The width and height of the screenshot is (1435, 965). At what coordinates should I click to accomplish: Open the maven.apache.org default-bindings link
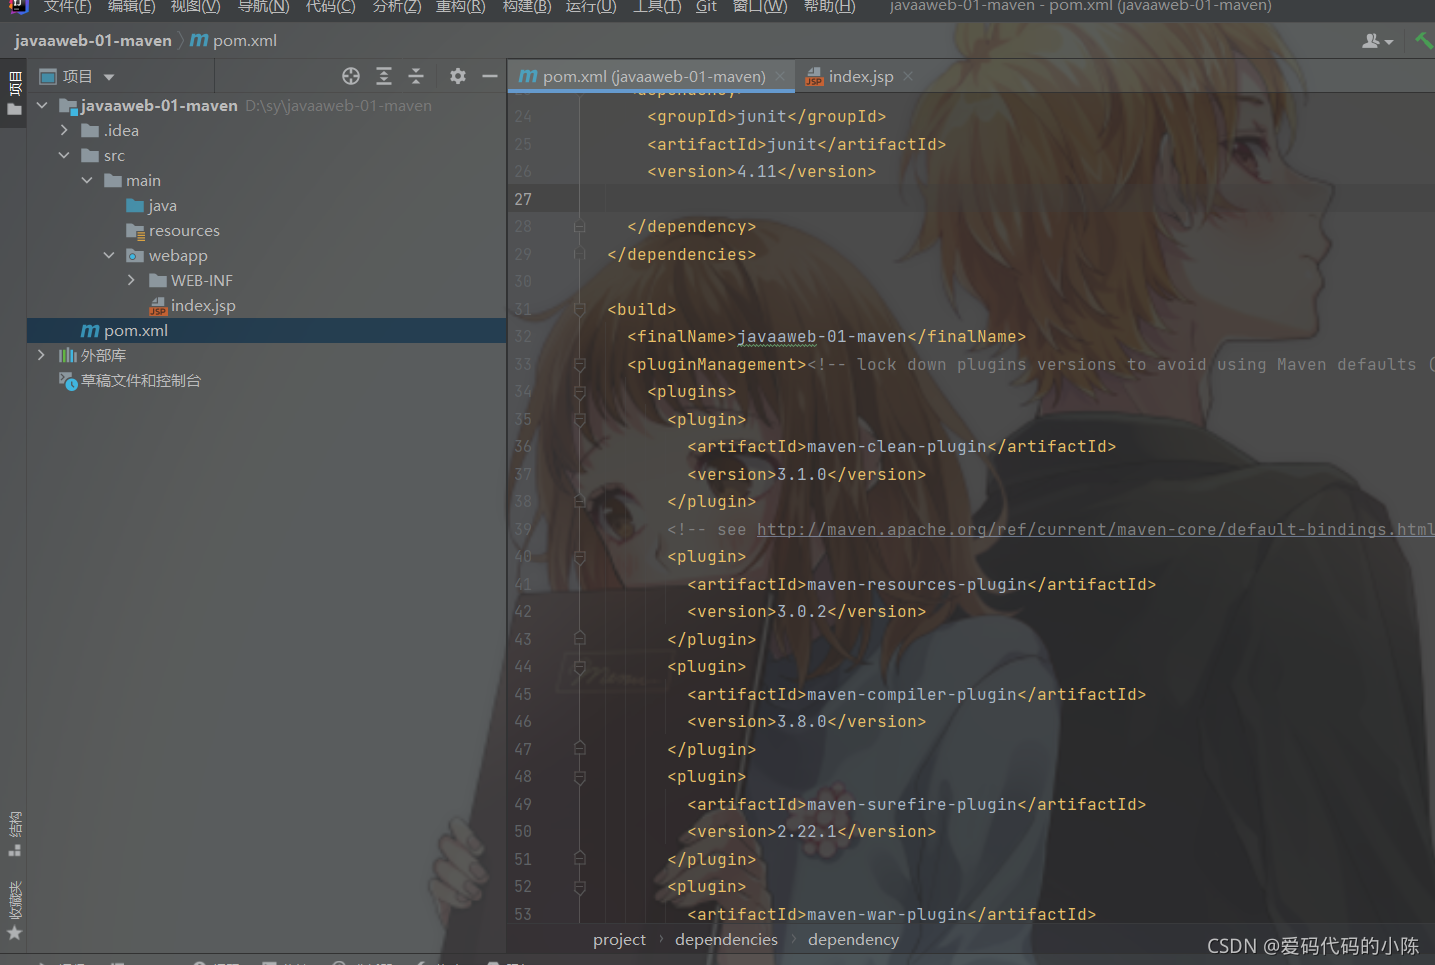coord(1095,530)
